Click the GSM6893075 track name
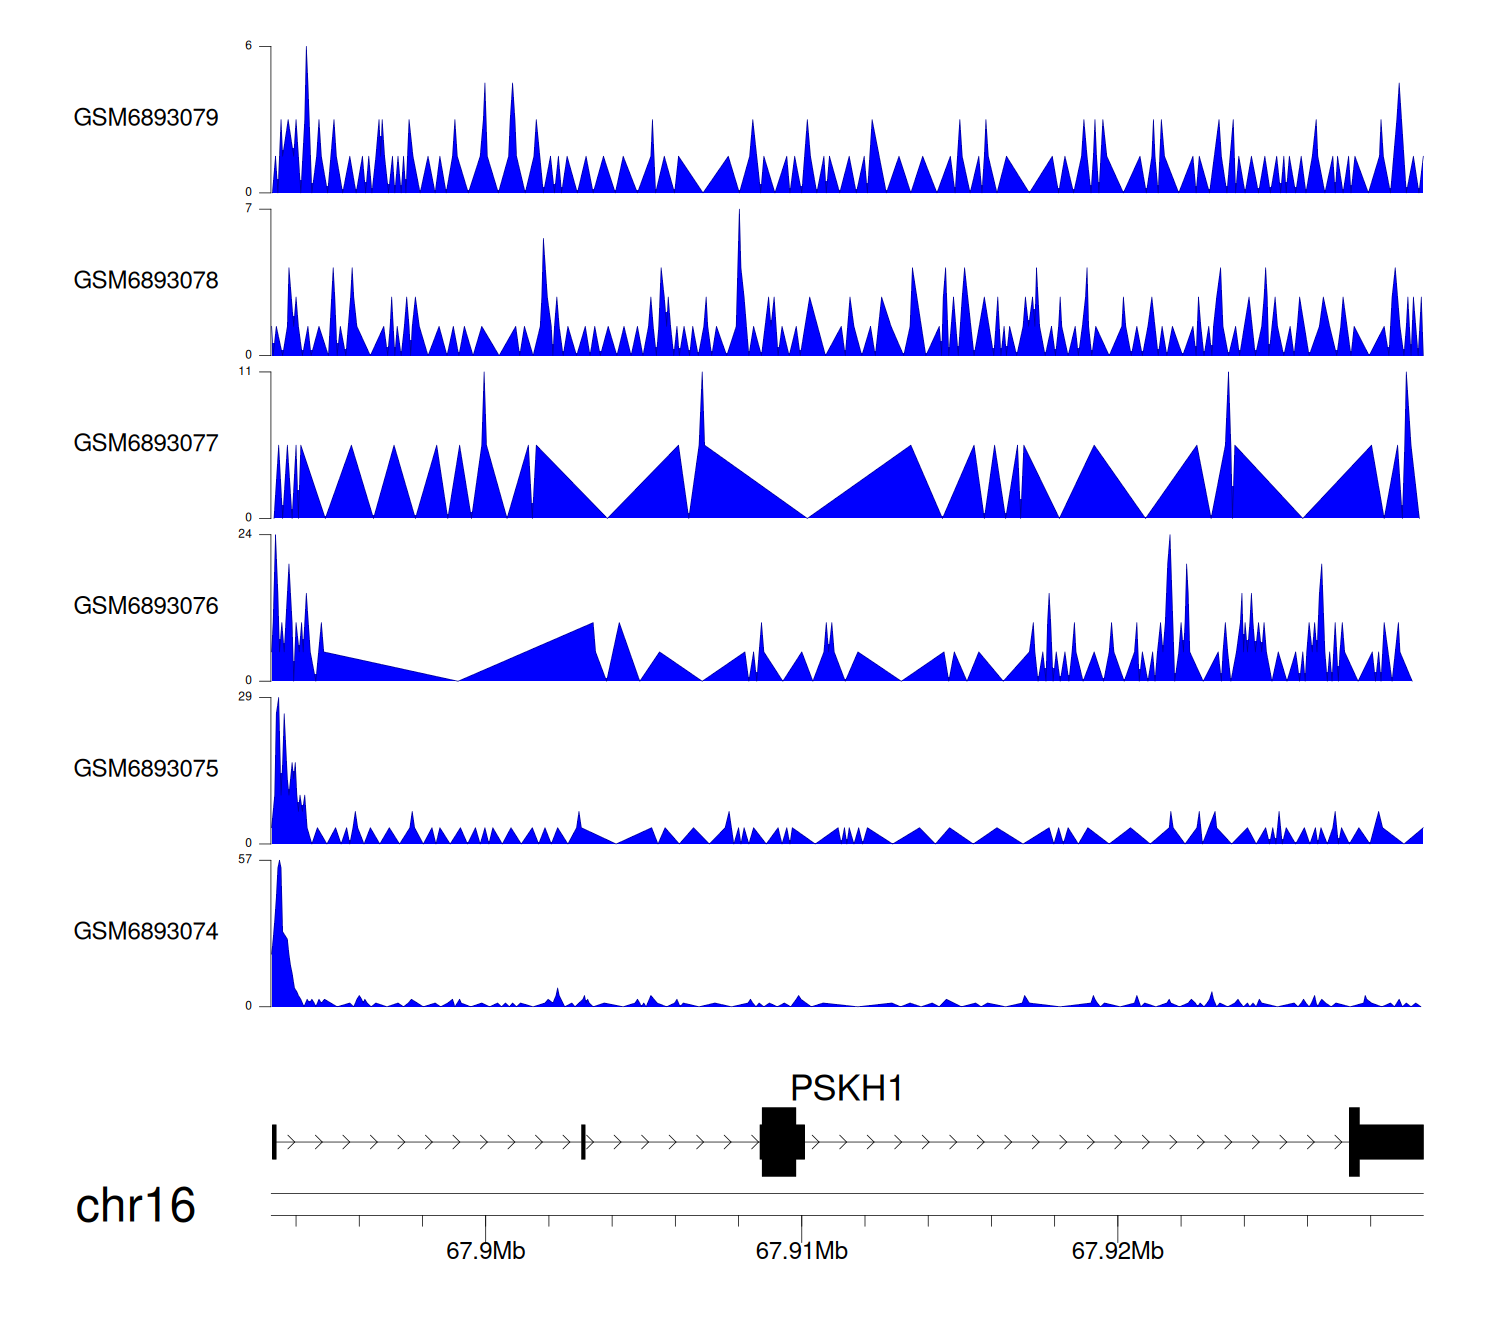 click(x=146, y=769)
